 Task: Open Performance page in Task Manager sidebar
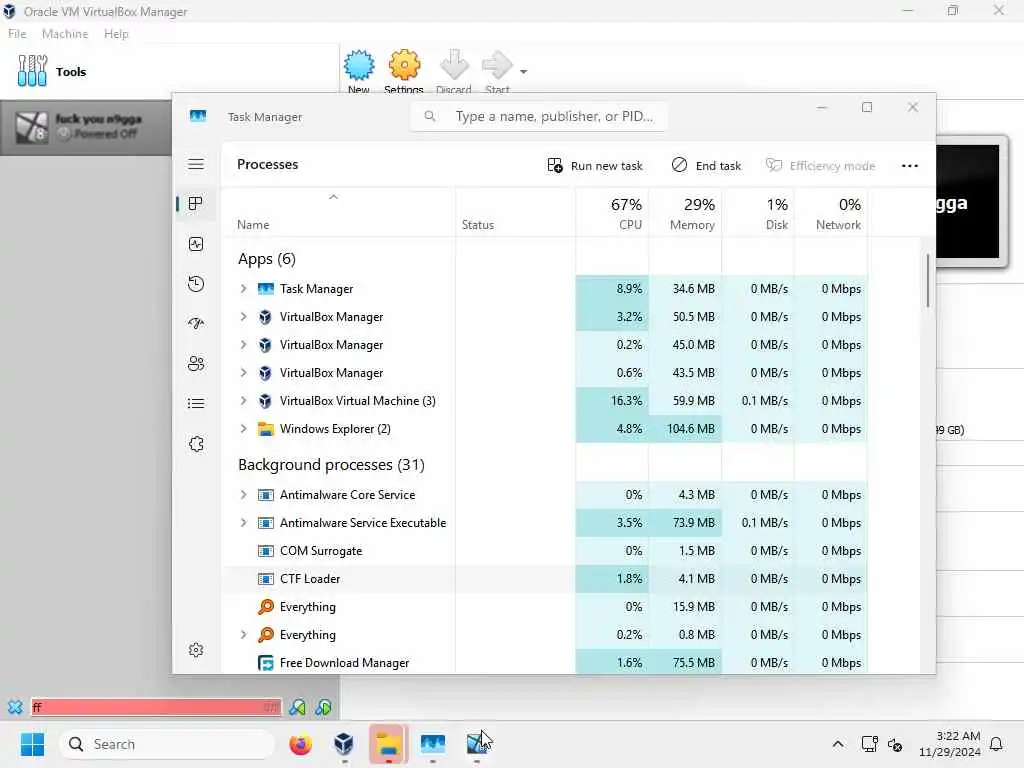(x=196, y=244)
